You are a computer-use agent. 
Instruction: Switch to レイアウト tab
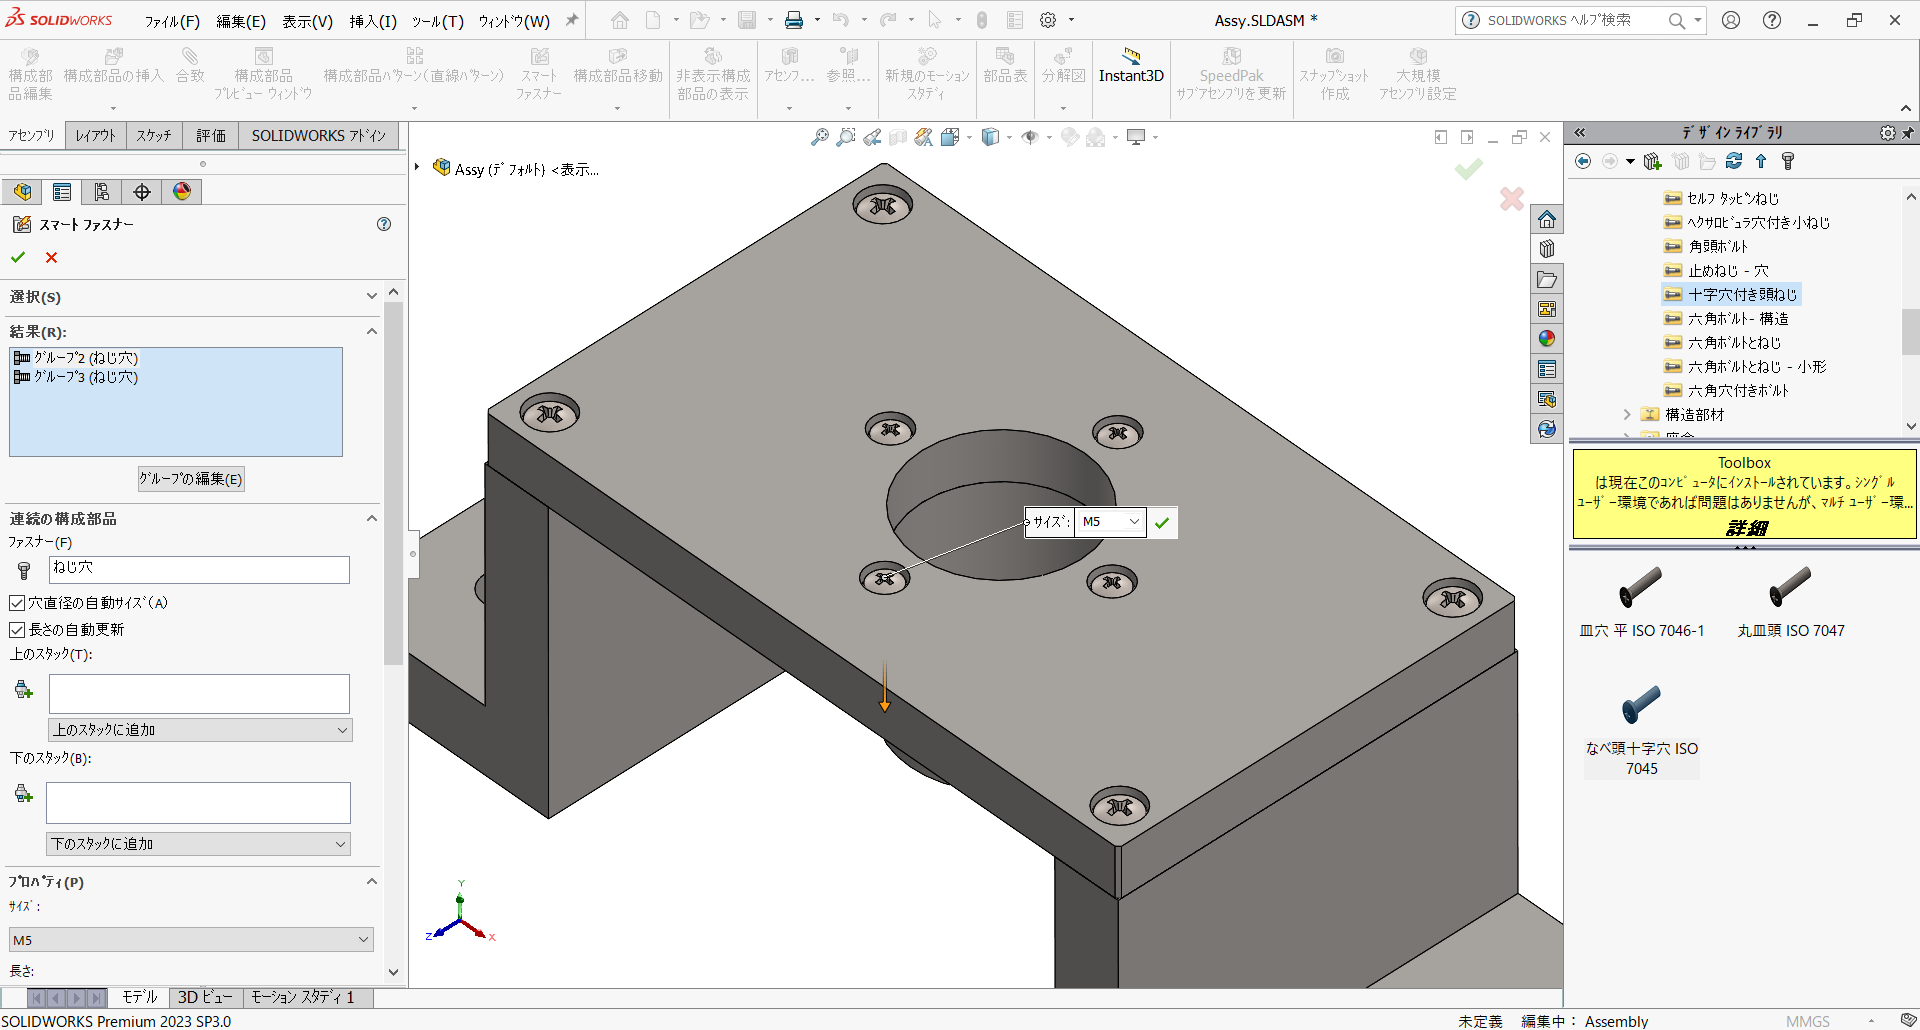point(96,135)
